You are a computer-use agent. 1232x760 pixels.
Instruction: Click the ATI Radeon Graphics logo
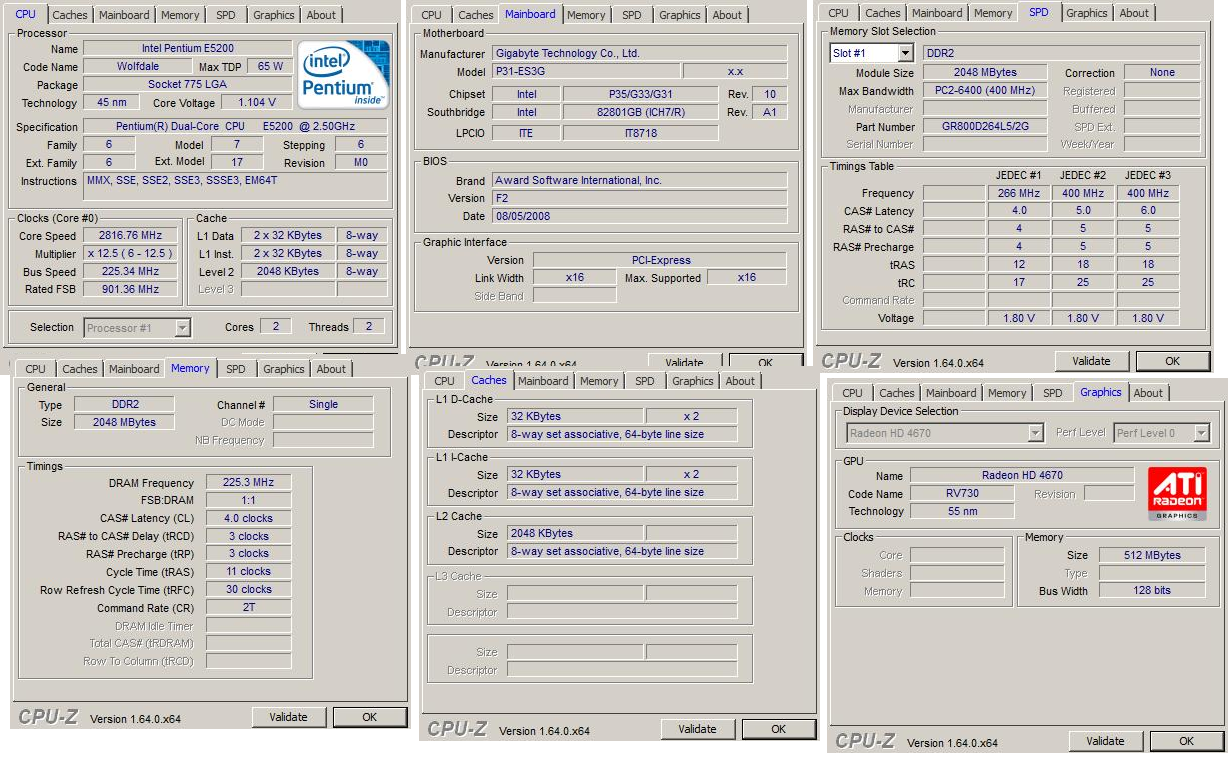pos(1177,493)
